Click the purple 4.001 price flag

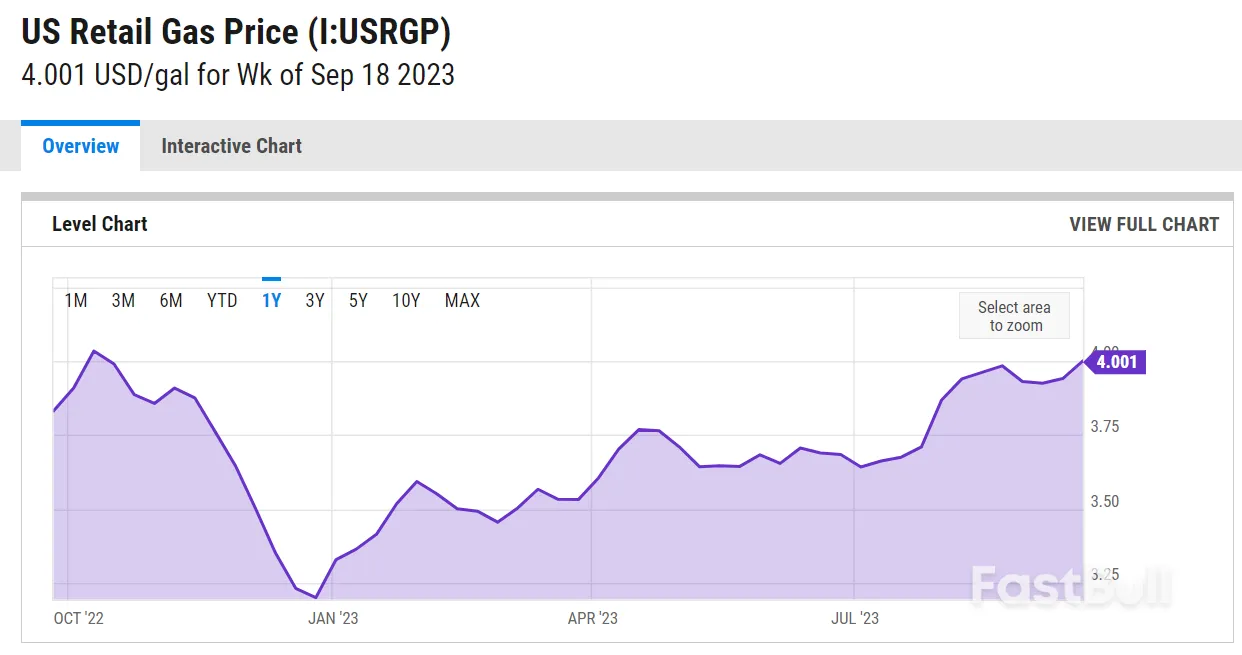tap(1116, 362)
